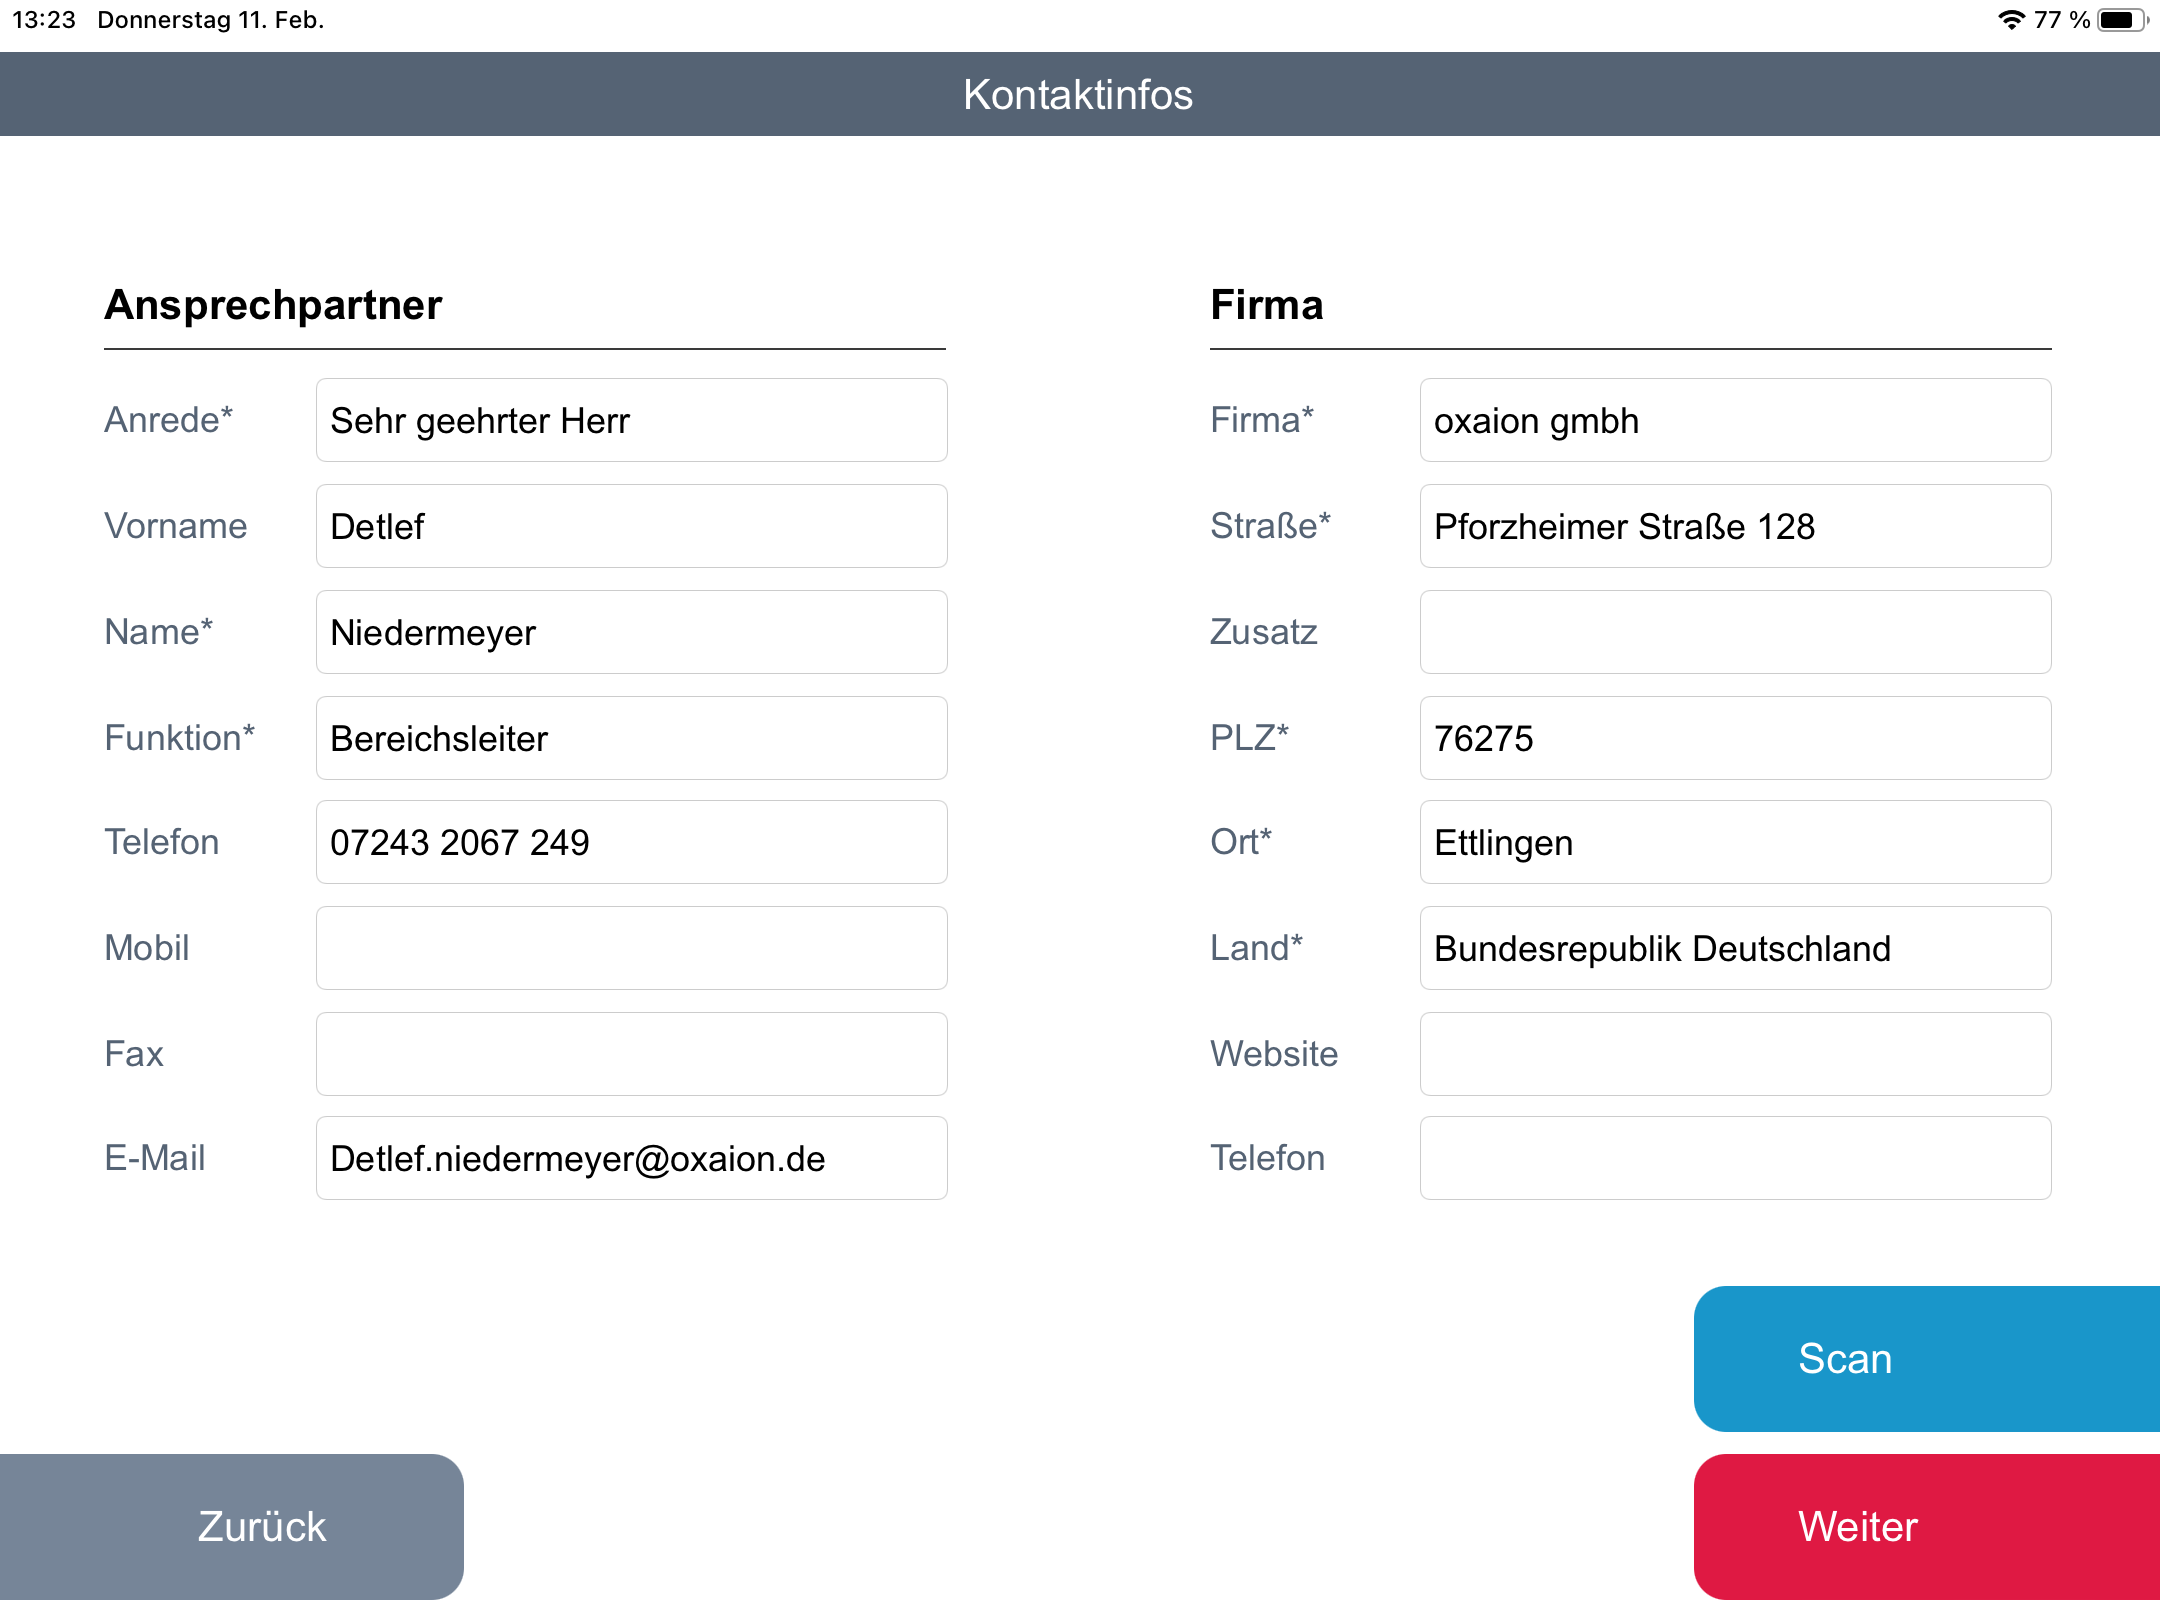Open the Anrede salutation field

[x=631, y=420]
